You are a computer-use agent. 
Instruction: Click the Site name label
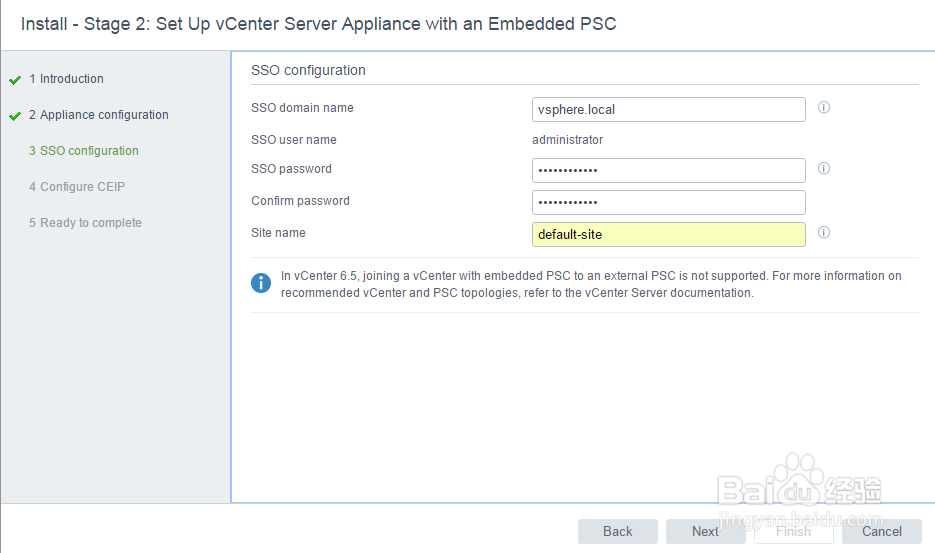tap(278, 233)
